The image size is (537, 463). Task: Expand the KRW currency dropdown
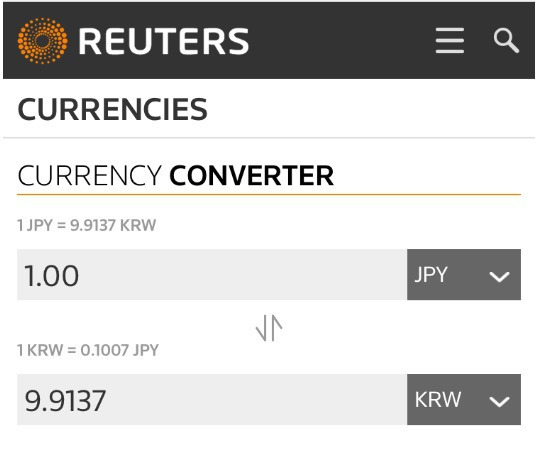464,400
